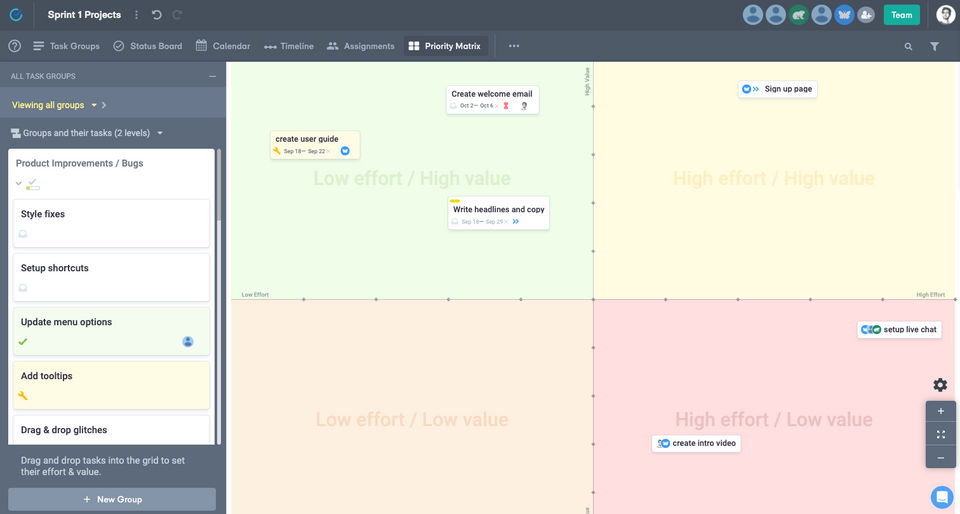This screenshot has width=960, height=514.
Task: Click the Sprint 1 Projects title
Action: click(84, 15)
